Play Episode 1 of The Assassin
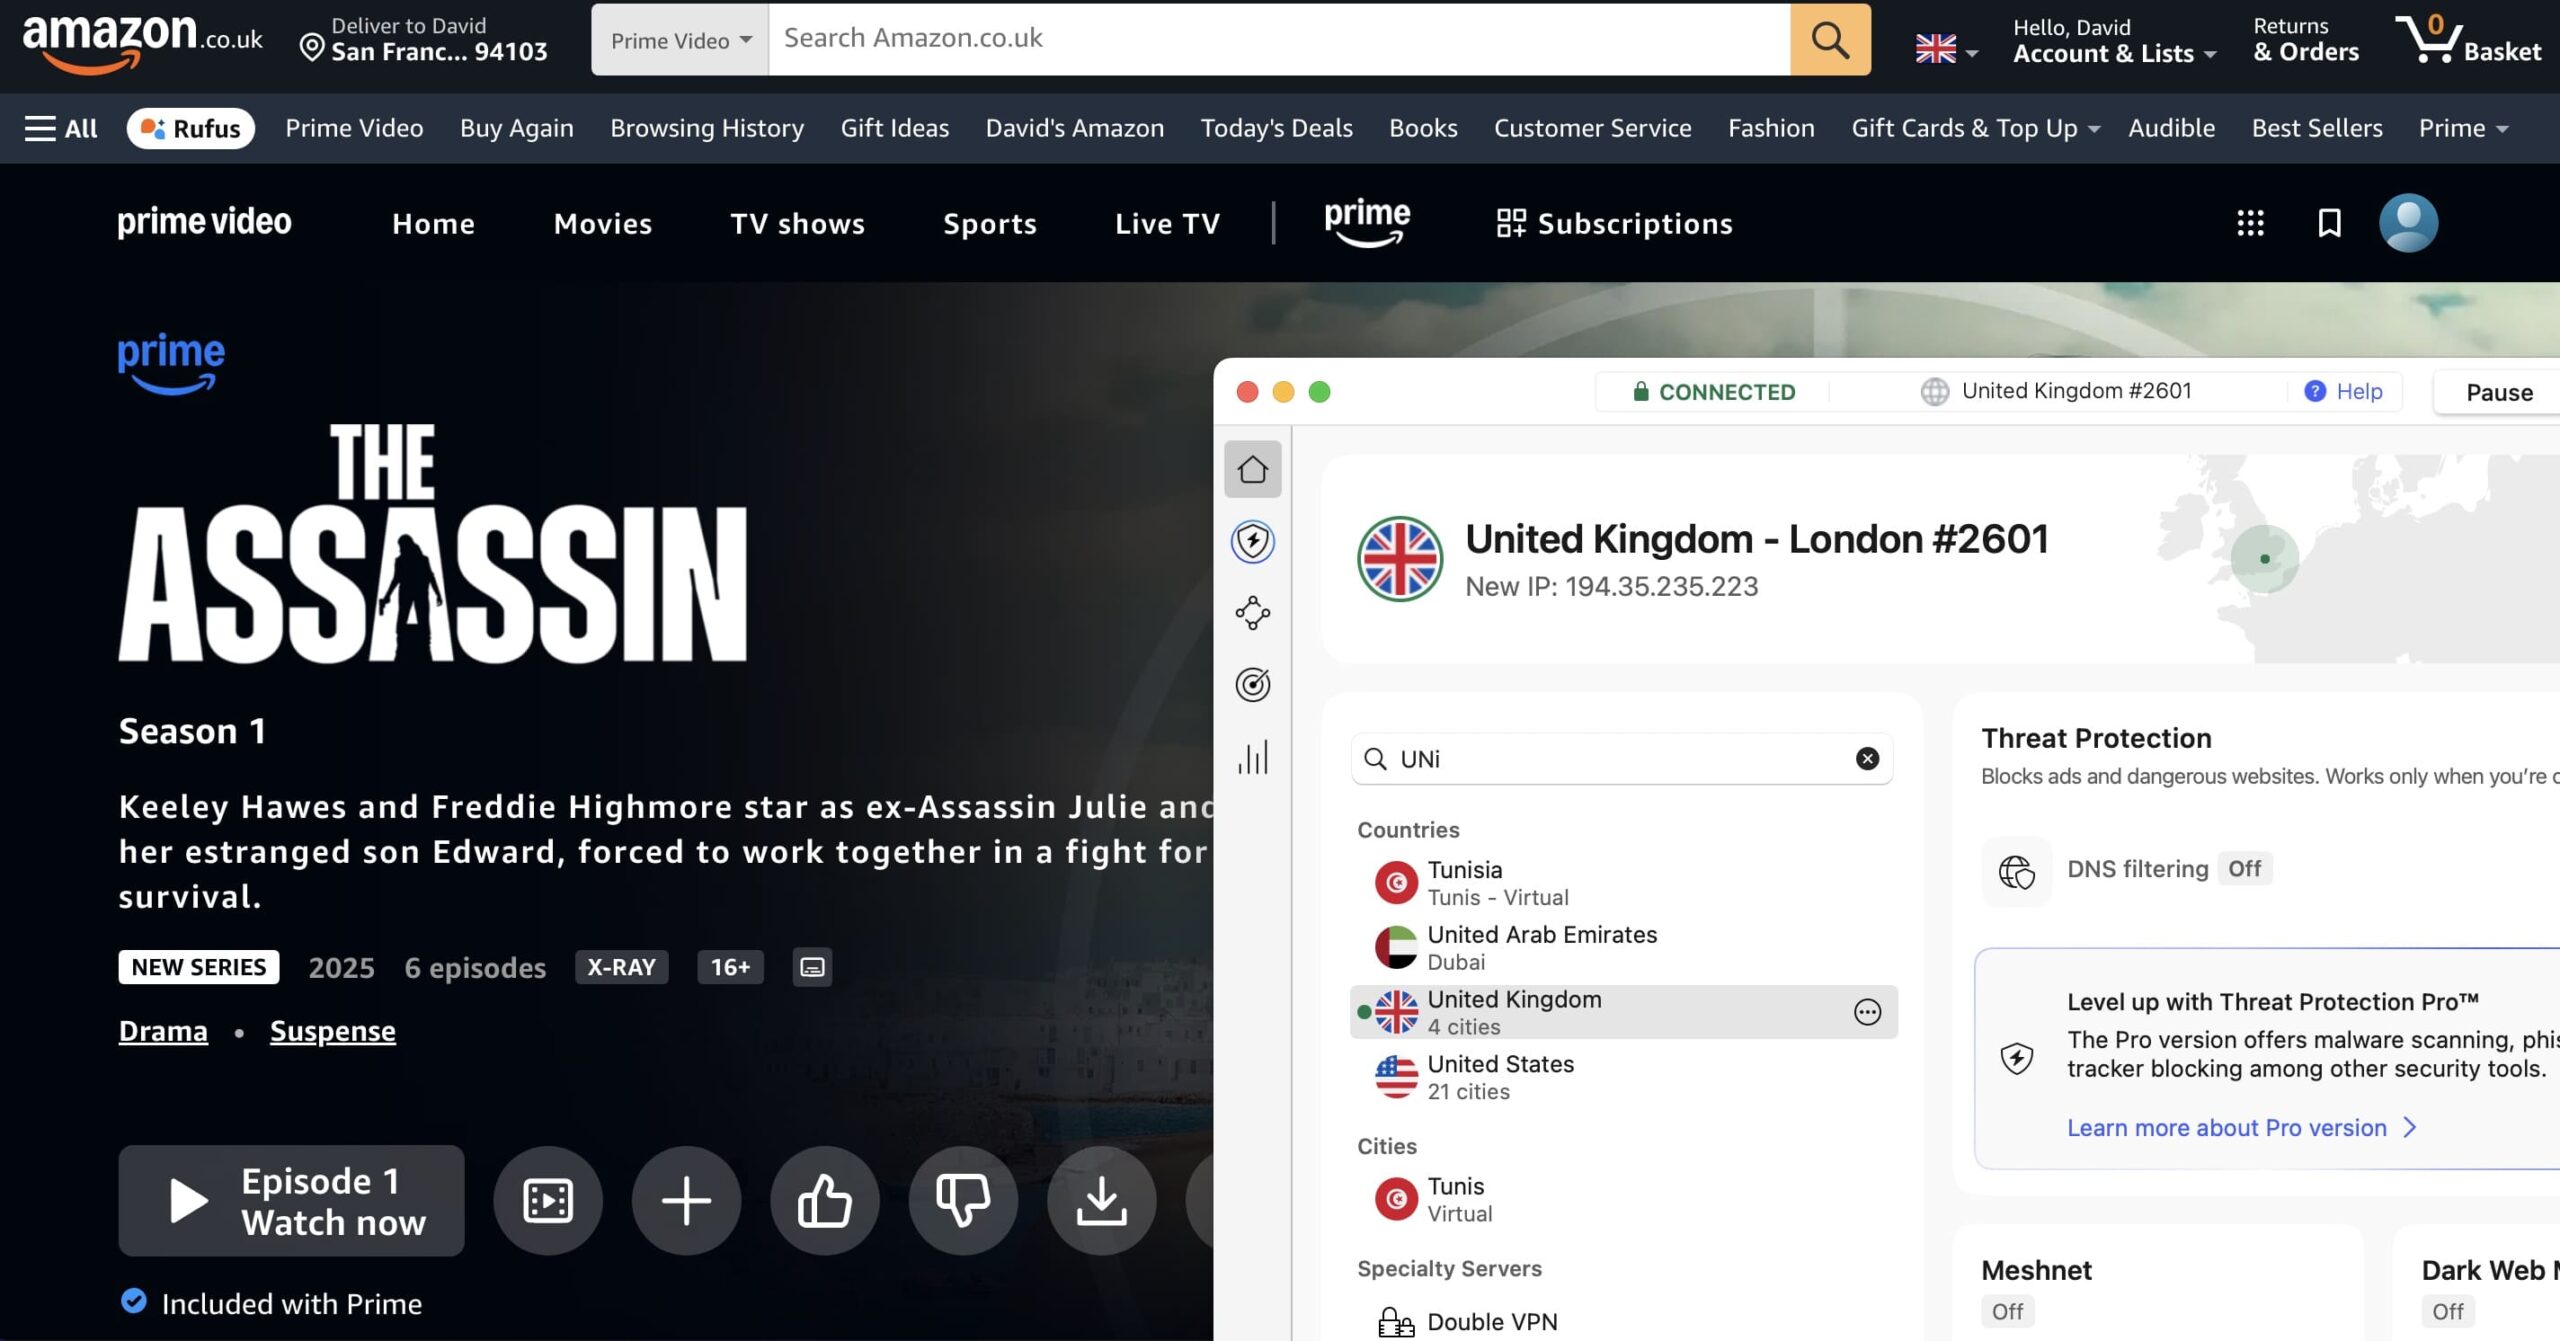The width and height of the screenshot is (2560, 1341). tap(290, 1200)
